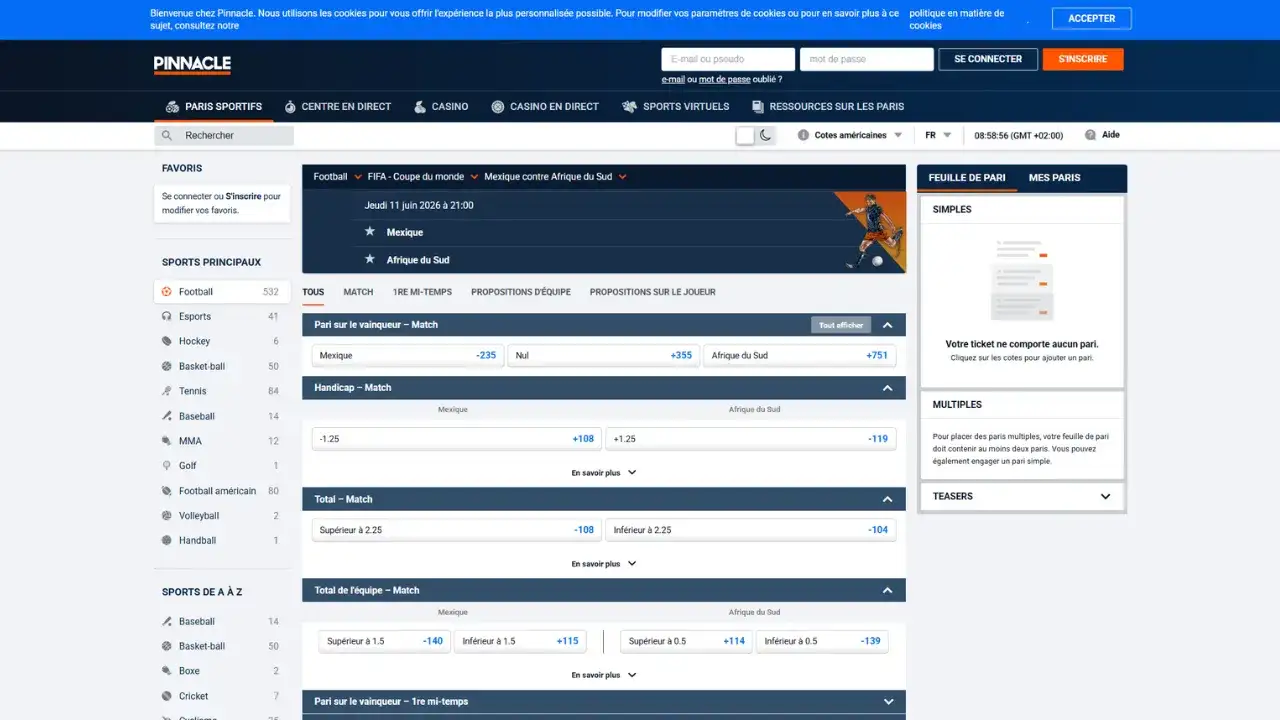This screenshot has width=1280, height=720.
Task: Click S'inscrire orange button
Action: tap(1083, 59)
